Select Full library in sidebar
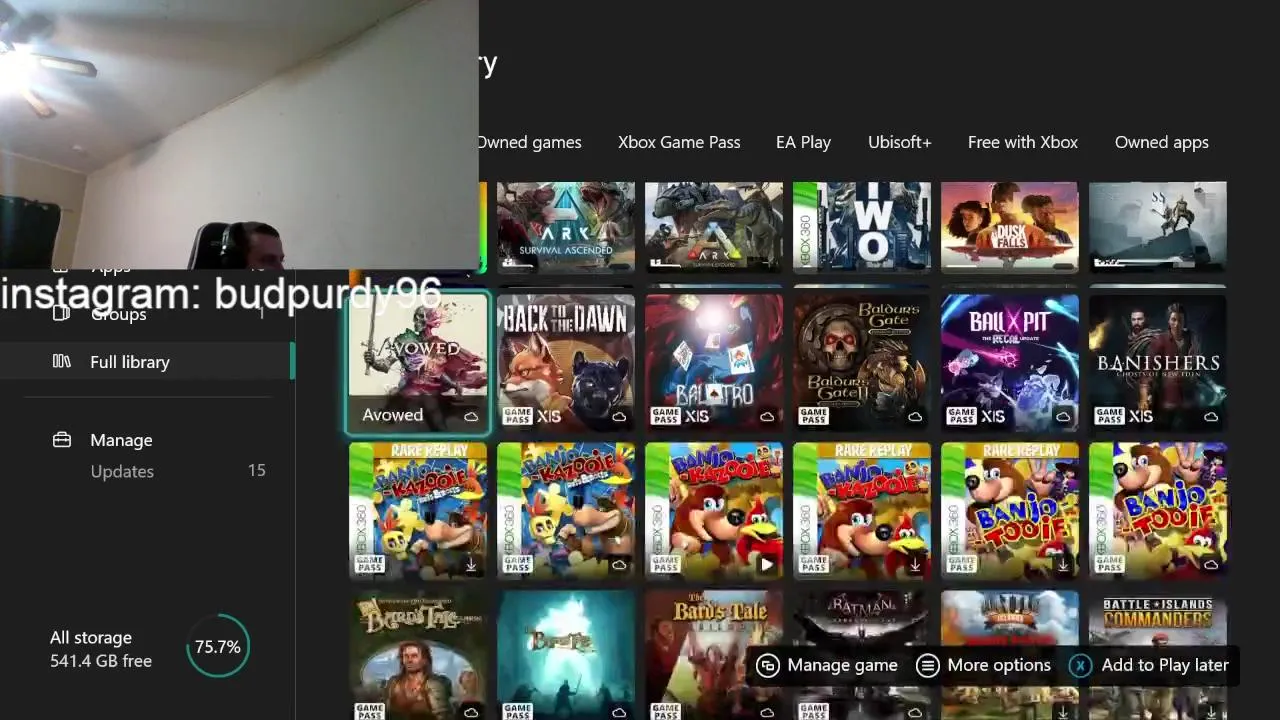 point(147,362)
